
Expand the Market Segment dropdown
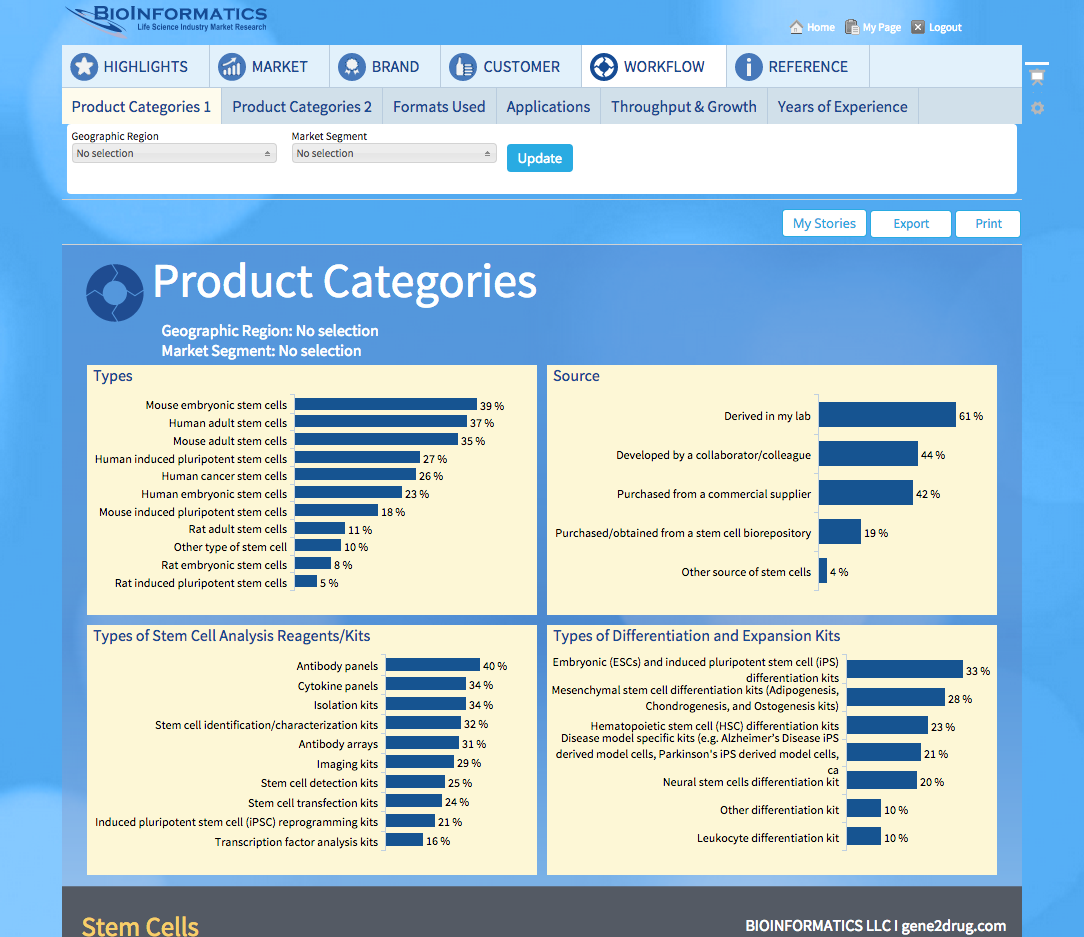click(x=394, y=154)
